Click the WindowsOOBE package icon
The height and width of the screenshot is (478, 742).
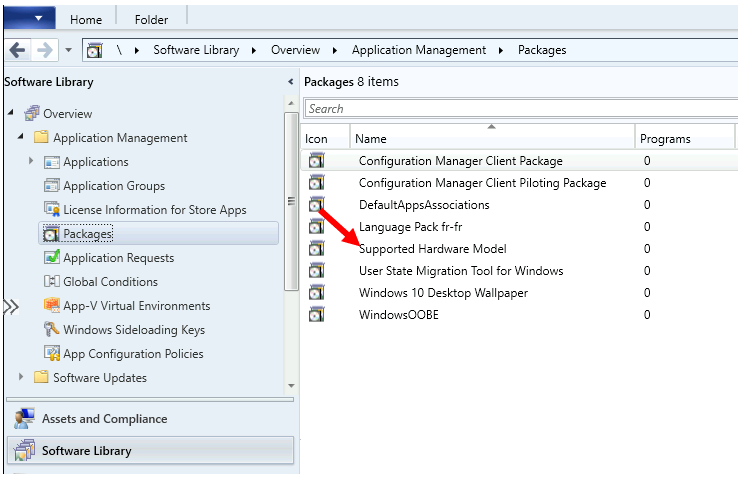tap(317, 314)
